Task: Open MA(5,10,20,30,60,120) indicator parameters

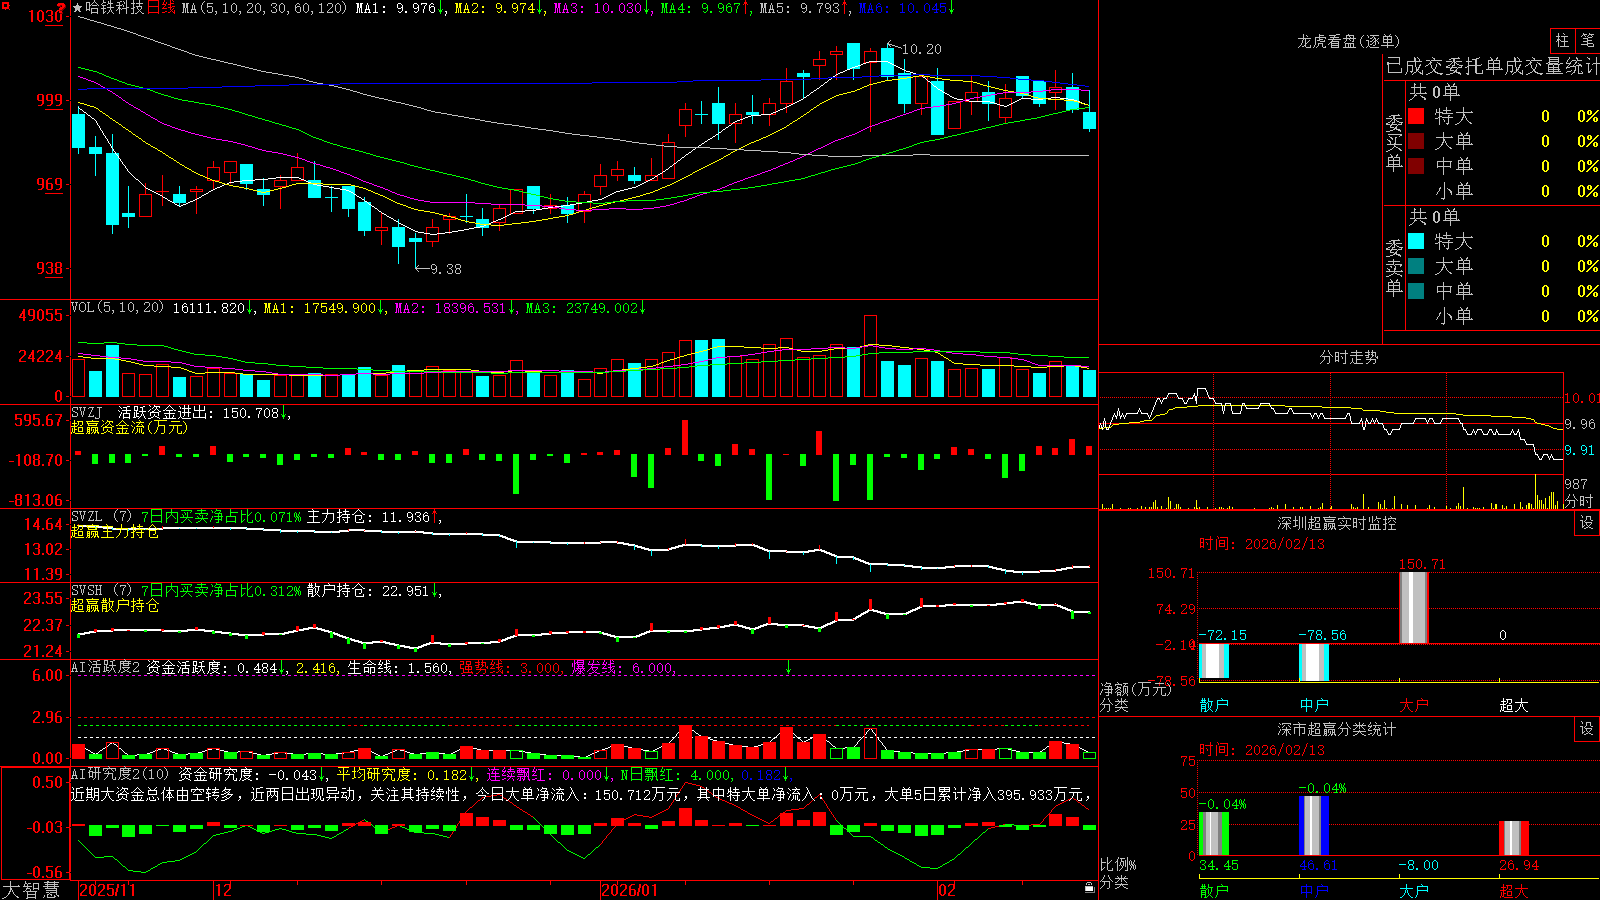Action: click(264, 8)
